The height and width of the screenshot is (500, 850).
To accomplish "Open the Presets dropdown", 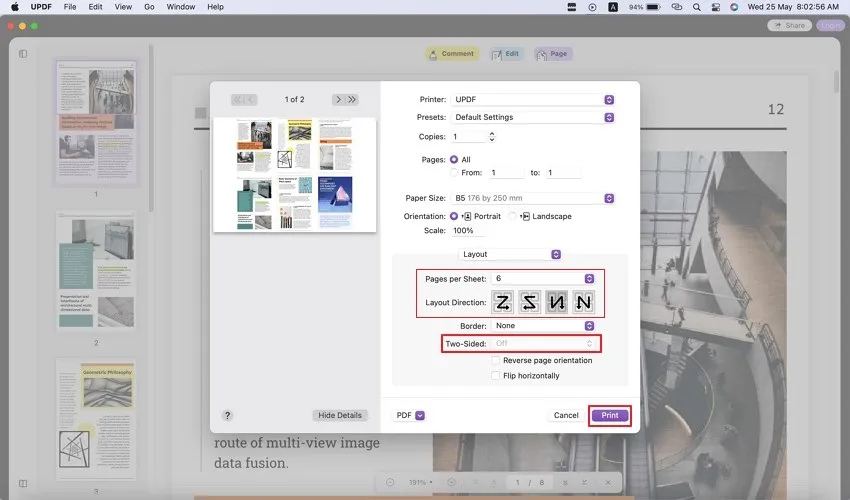I will pyautogui.click(x=533, y=117).
